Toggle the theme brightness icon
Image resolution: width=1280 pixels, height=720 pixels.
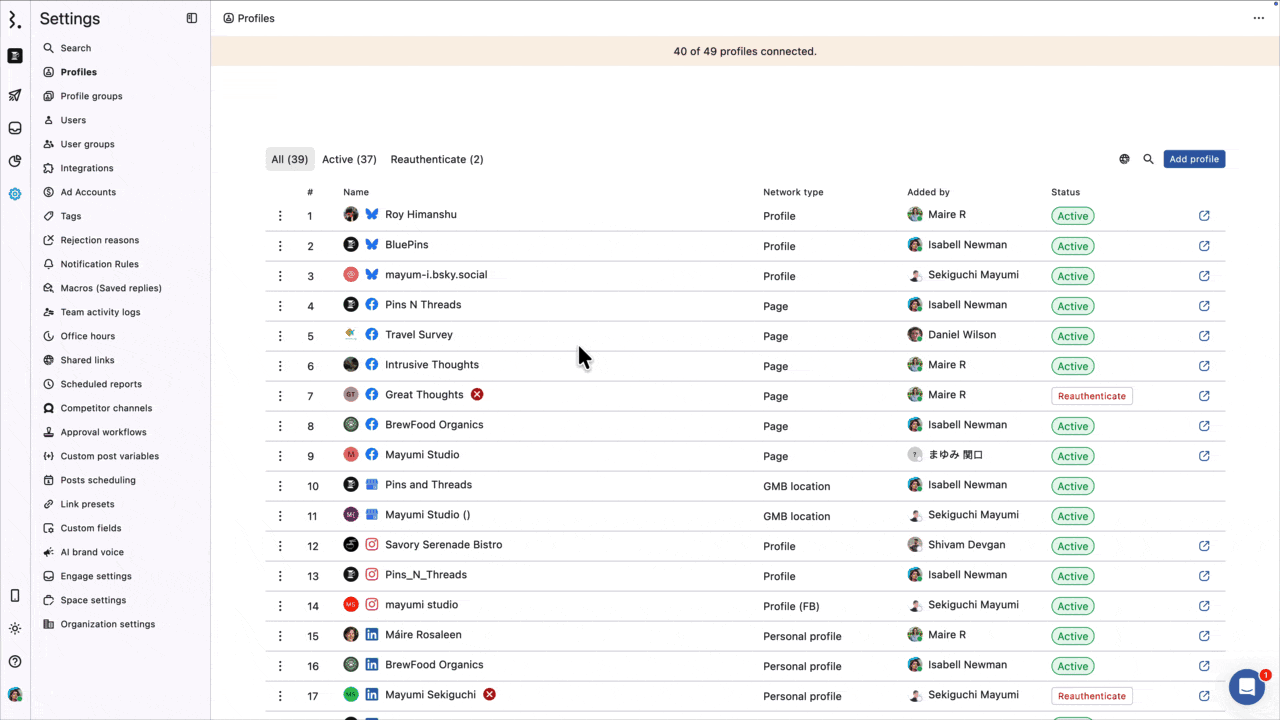pyautogui.click(x=15, y=629)
